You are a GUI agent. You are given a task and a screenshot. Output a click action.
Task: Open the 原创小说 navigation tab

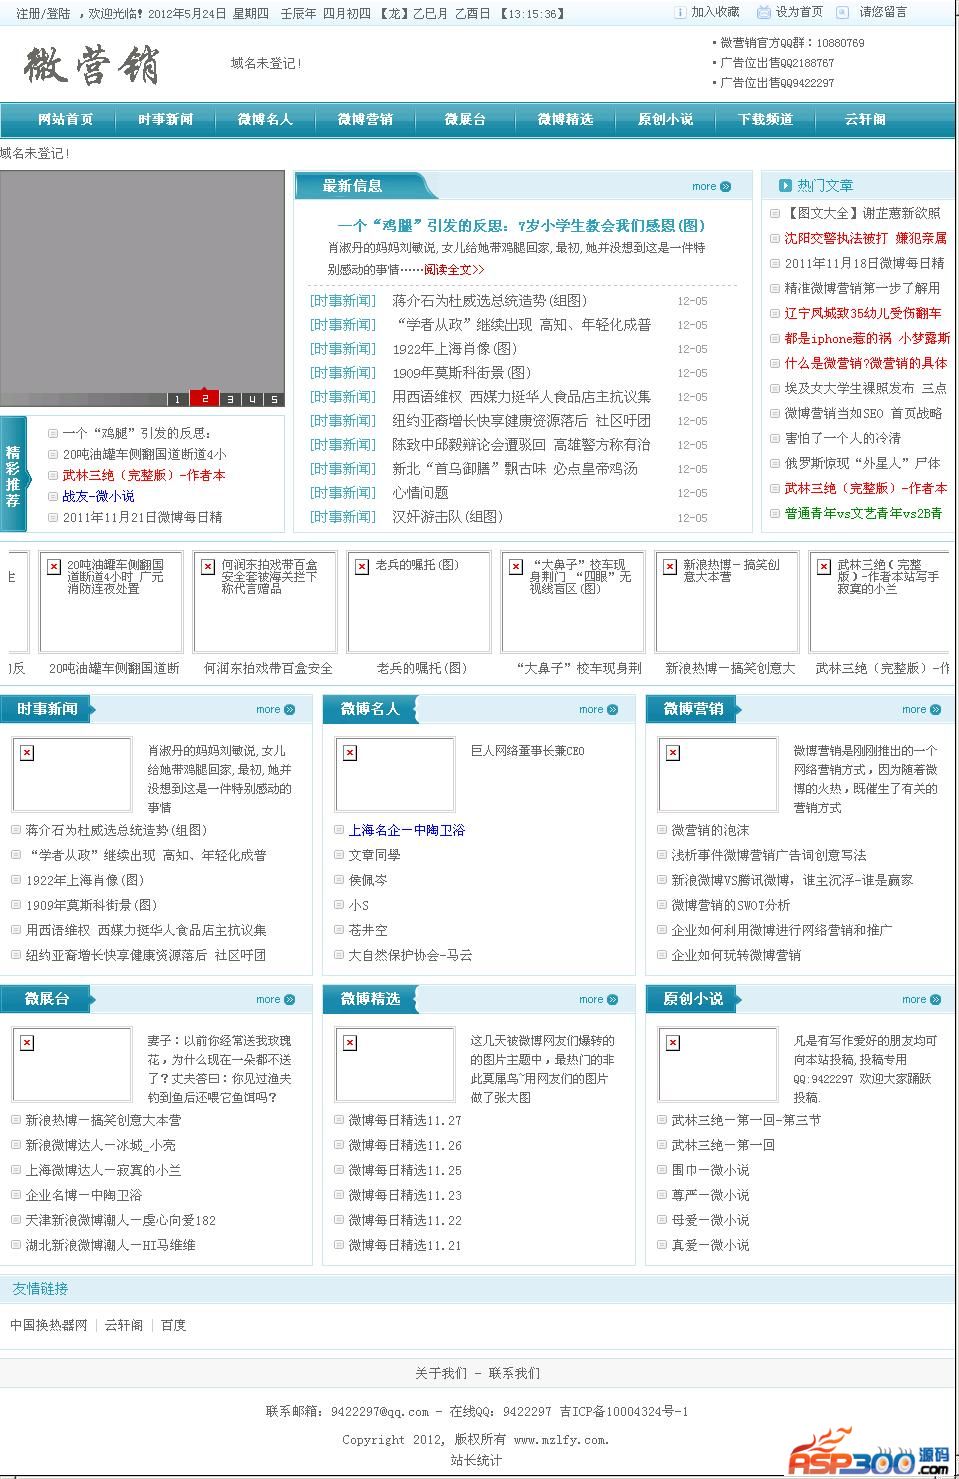[x=665, y=119]
